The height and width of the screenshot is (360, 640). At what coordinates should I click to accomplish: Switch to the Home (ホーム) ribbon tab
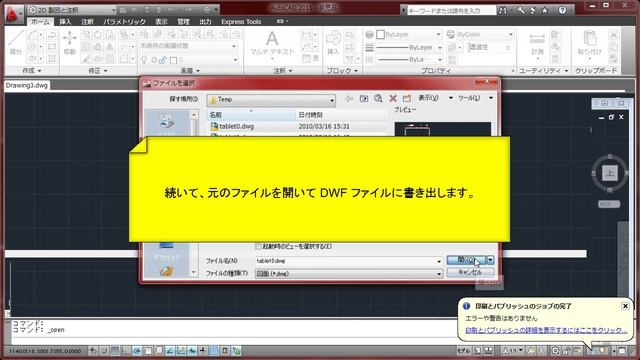(x=40, y=22)
